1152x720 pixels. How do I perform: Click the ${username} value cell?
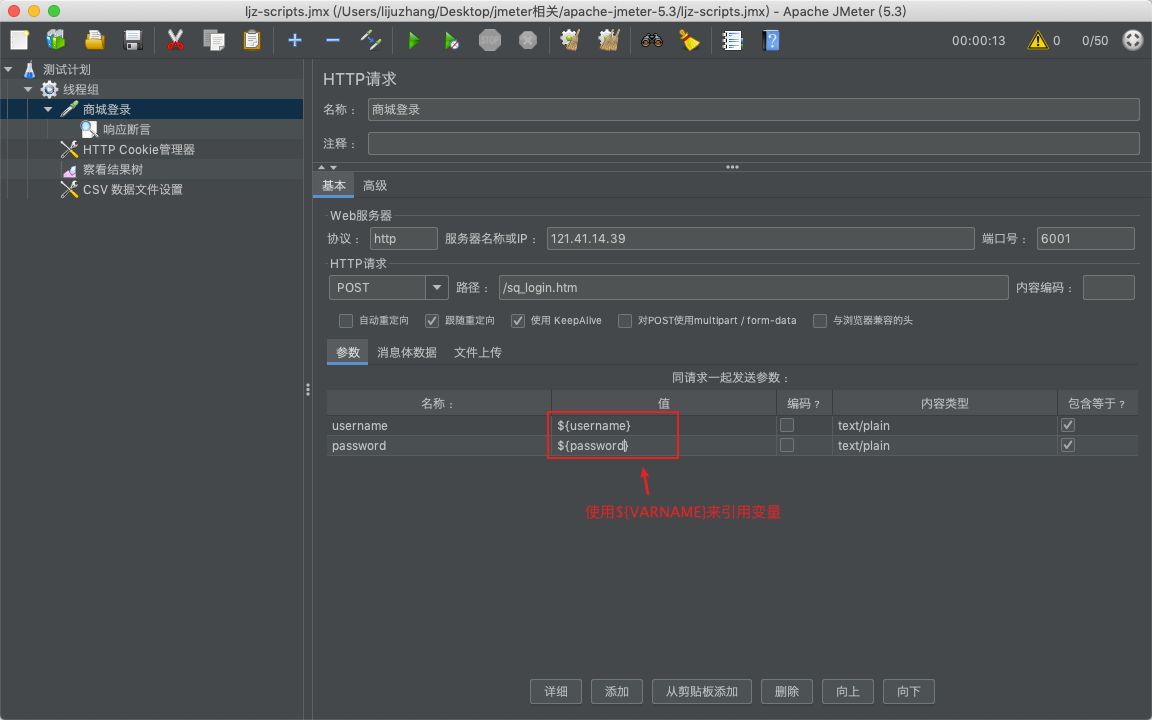click(x=663, y=425)
